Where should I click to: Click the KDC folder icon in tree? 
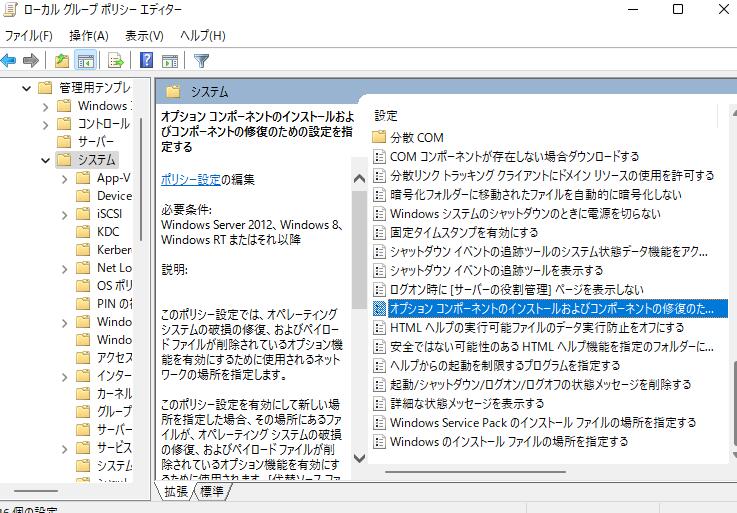83,232
